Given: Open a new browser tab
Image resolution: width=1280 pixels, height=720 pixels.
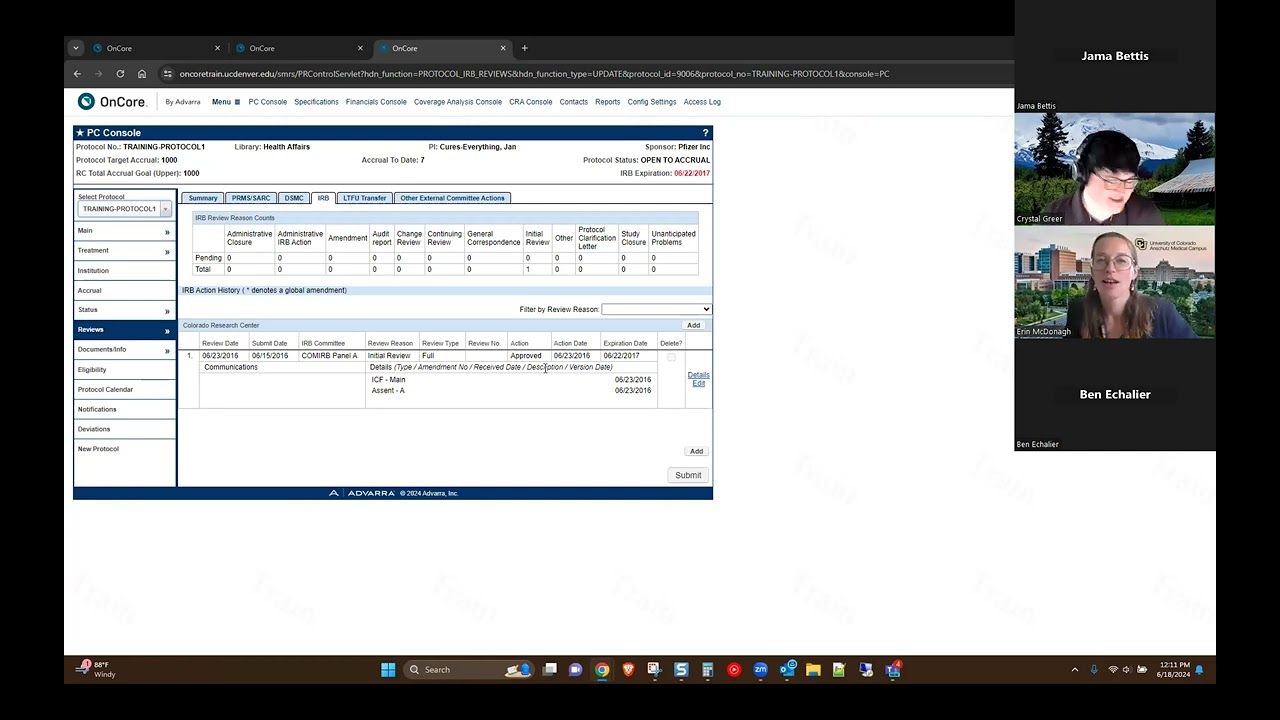Looking at the screenshot, I should tap(524, 48).
